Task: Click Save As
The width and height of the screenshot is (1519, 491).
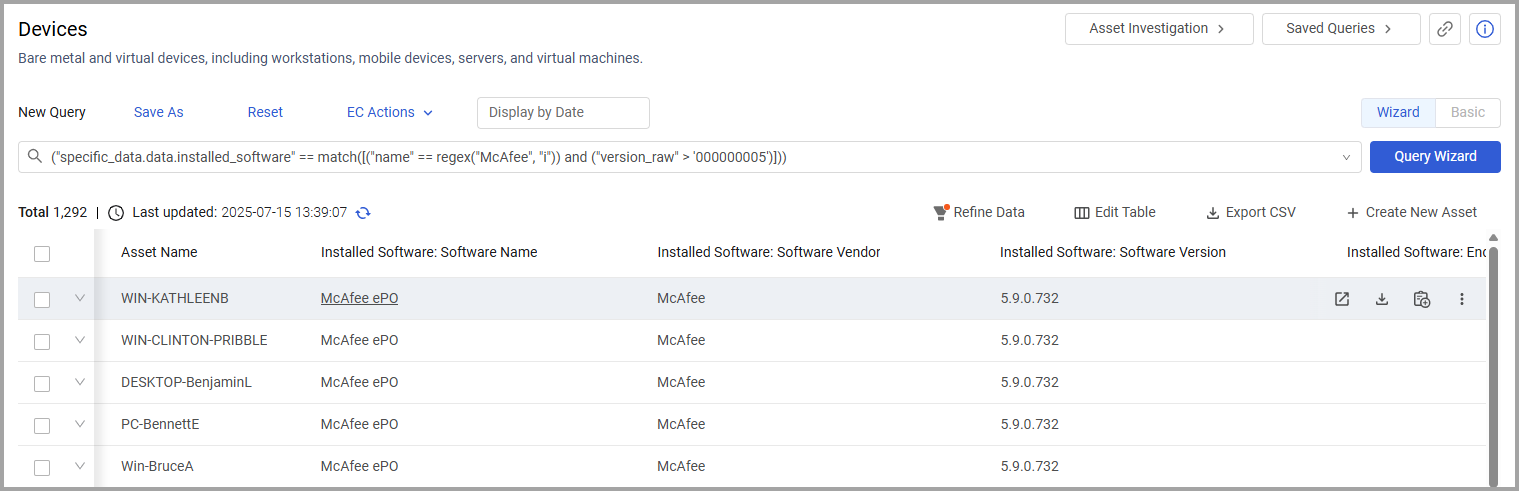Action: [x=159, y=112]
